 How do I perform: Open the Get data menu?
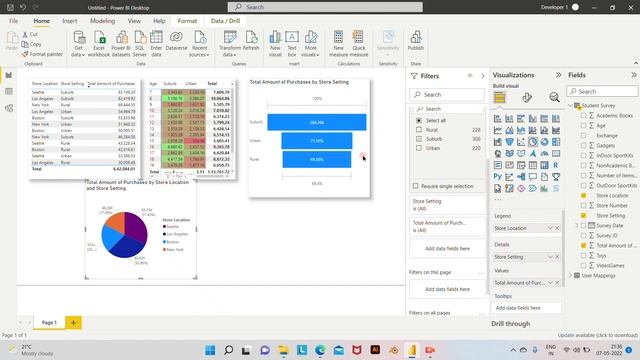pyautogui.click(x=78, y=44)
